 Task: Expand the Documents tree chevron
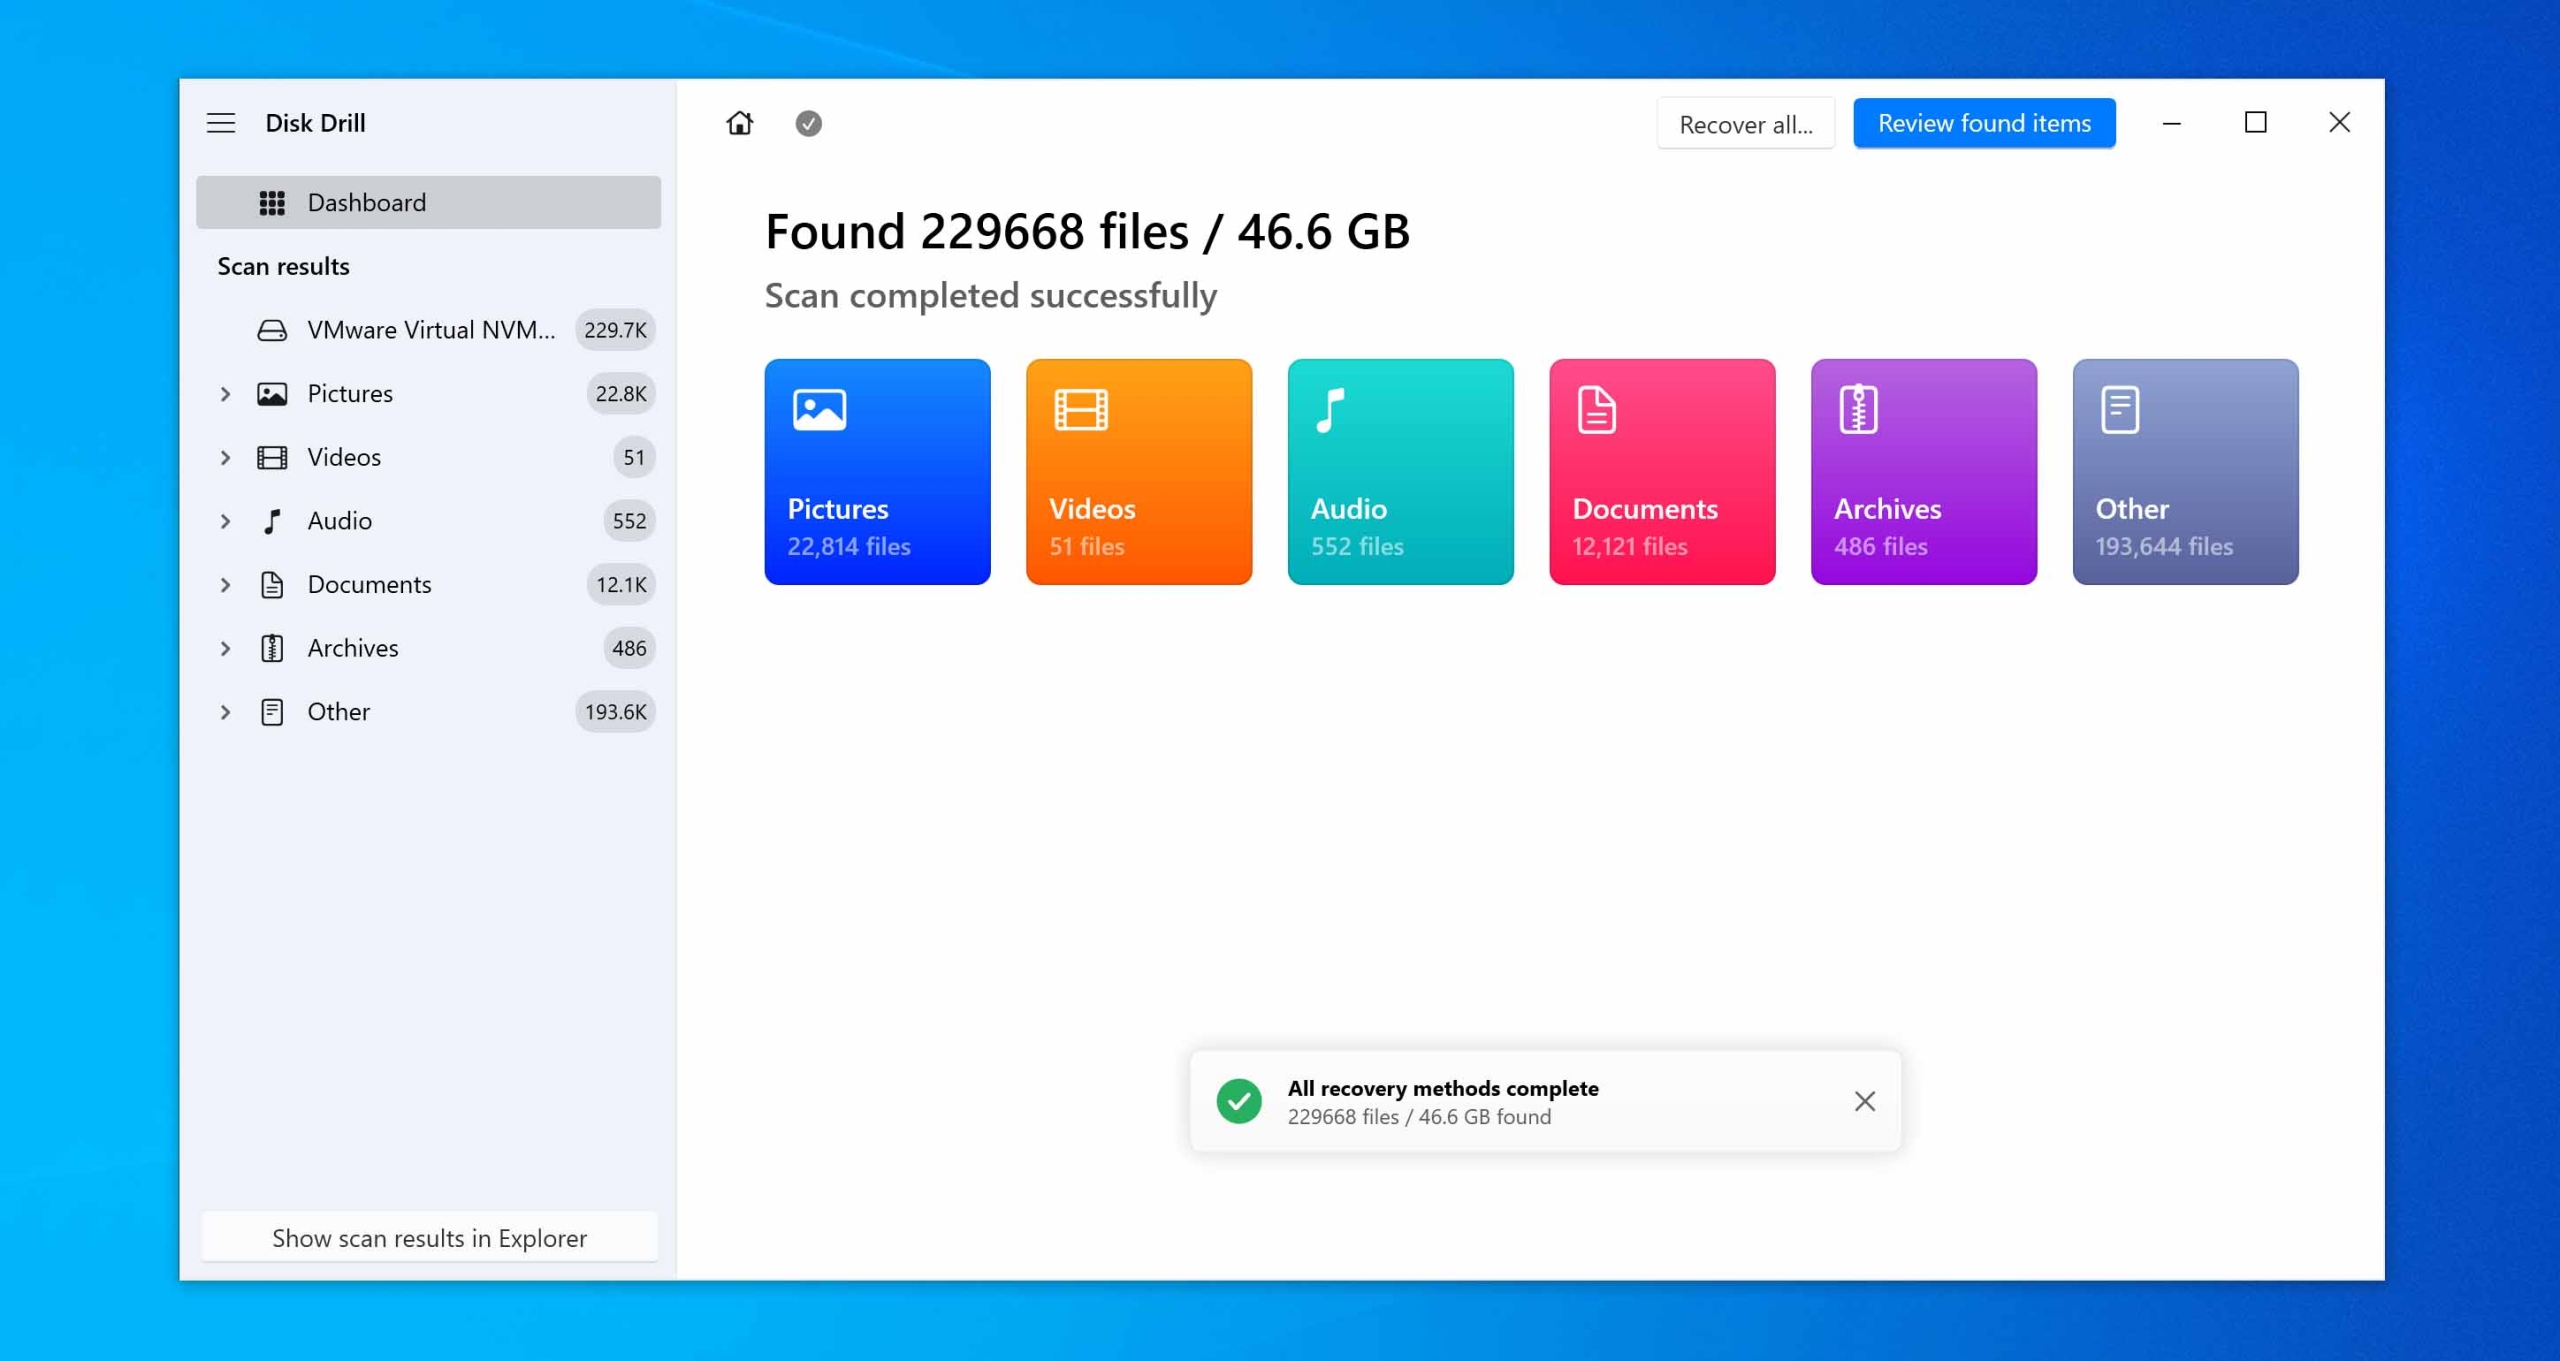pyautogui.click(x=225, y=585)
